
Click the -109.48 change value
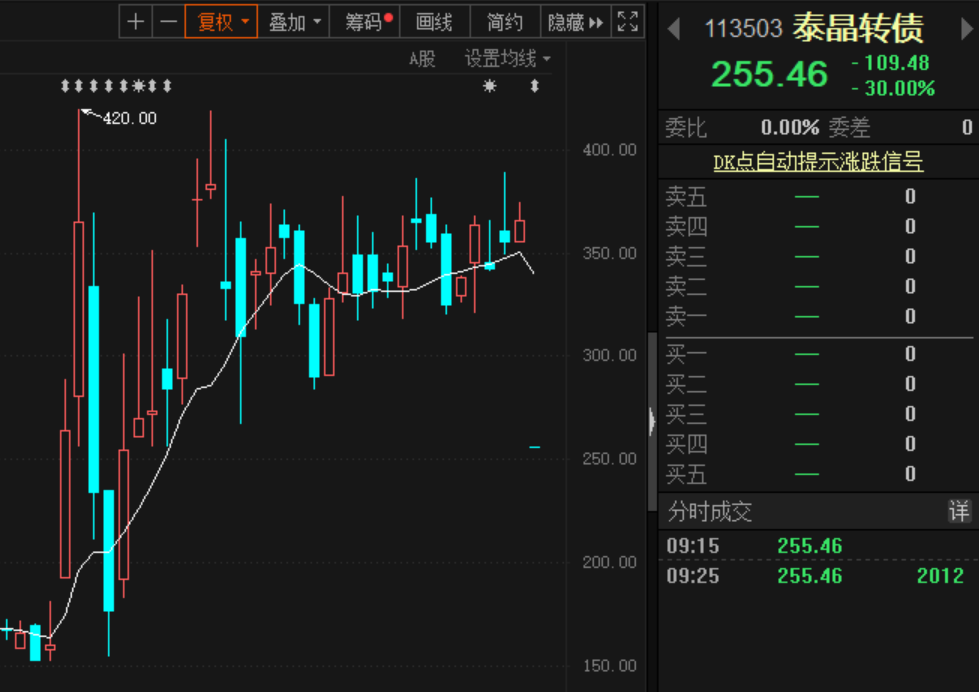tap(891, 62)
